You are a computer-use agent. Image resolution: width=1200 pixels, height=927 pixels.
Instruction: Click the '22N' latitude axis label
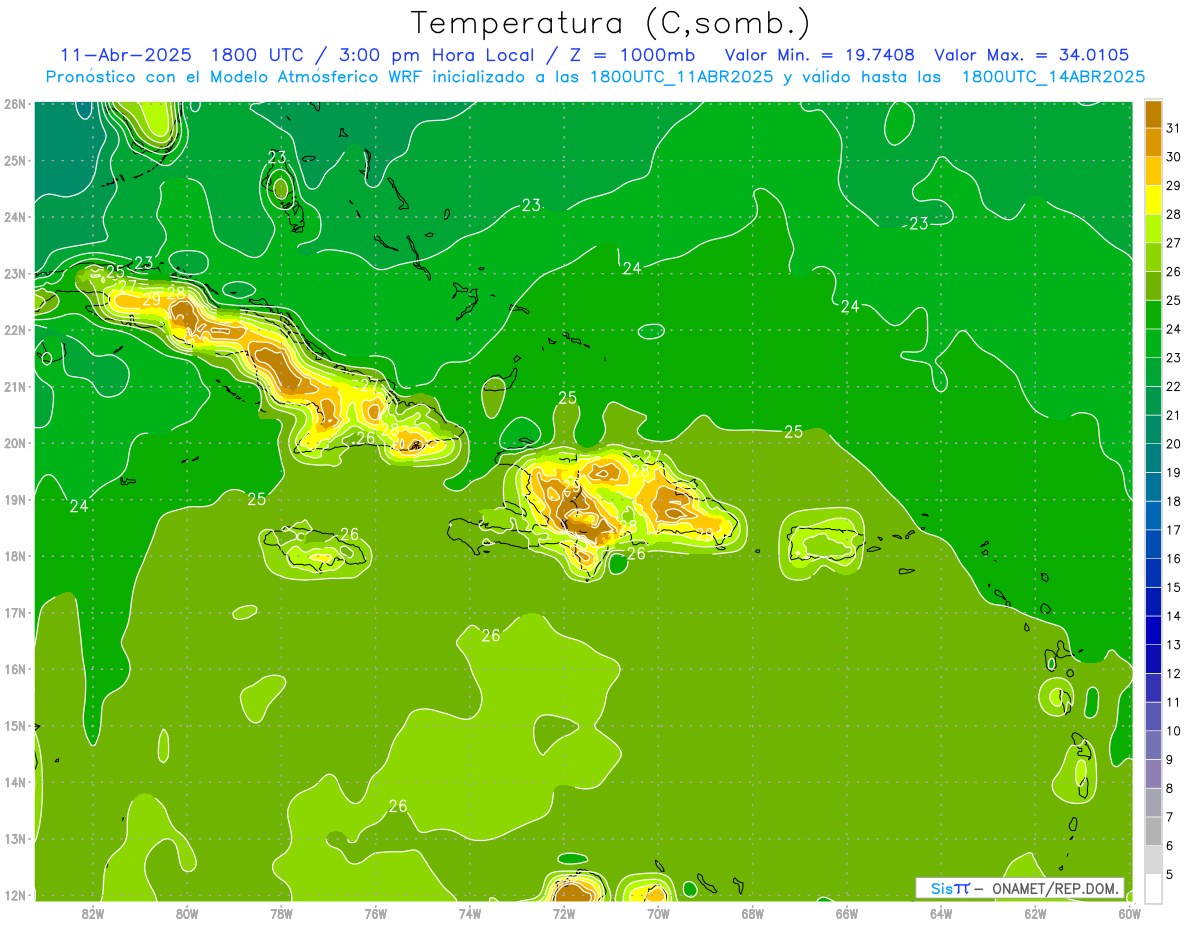coord(14,330)
